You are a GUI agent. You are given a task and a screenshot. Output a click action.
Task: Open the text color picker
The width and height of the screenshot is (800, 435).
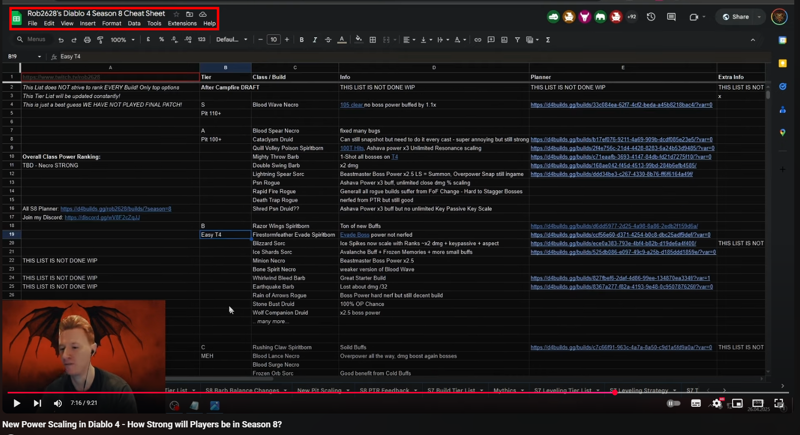342,40
